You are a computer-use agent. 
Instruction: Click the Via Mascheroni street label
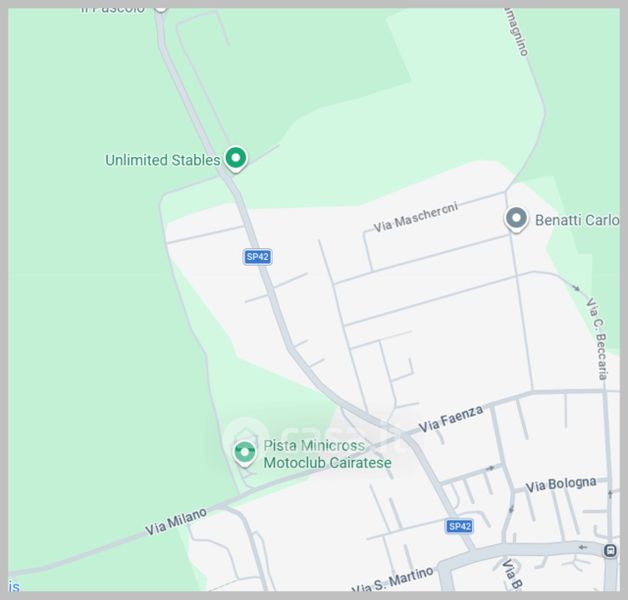(x=415, y=217)
